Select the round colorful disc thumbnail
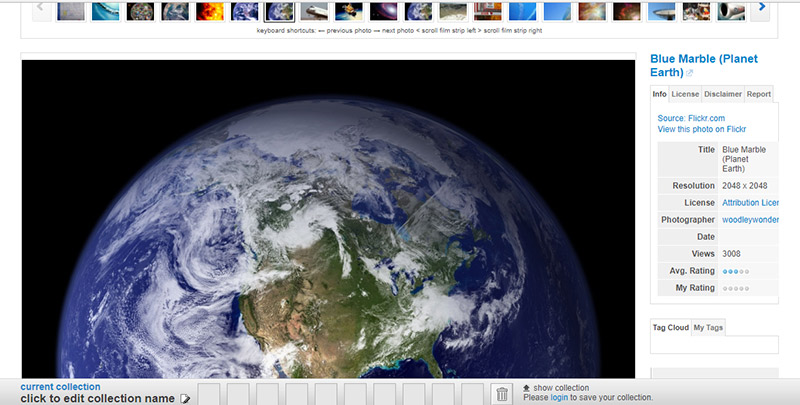 pos(140,11)
